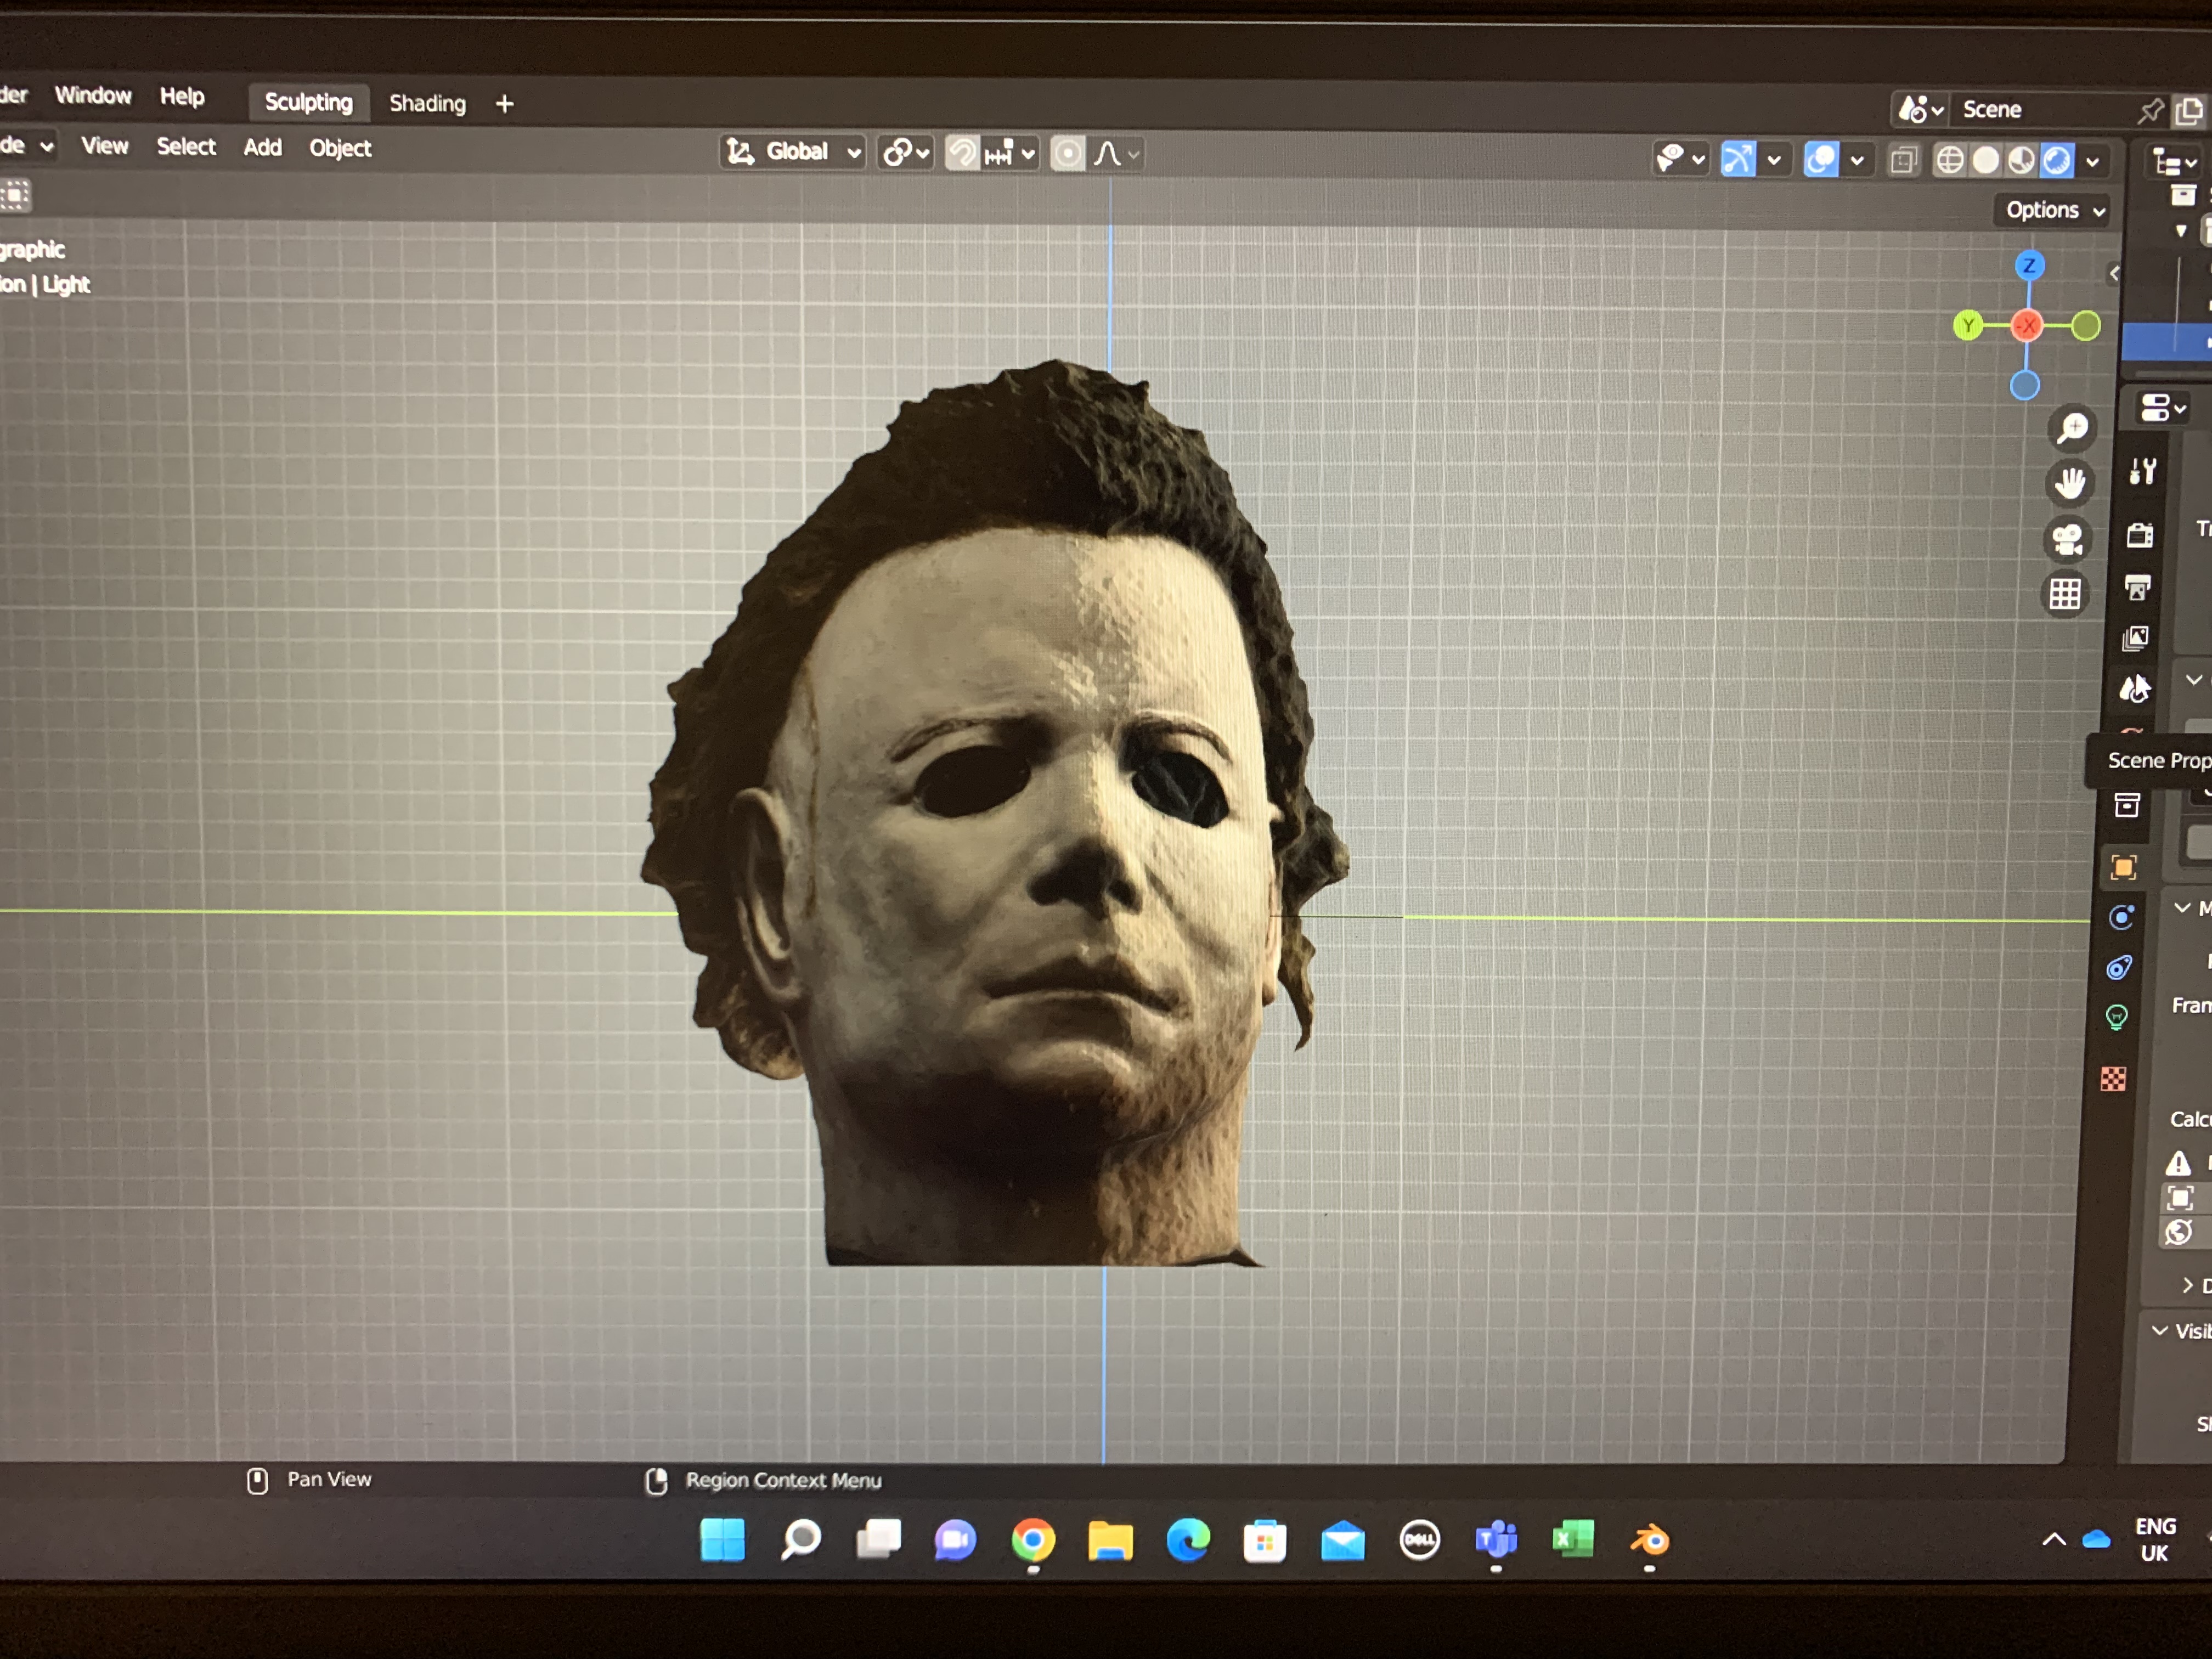Screen dimensions: 2212x1659
Task: Click the Scene name field
Action: click(x=2043, y=110)
